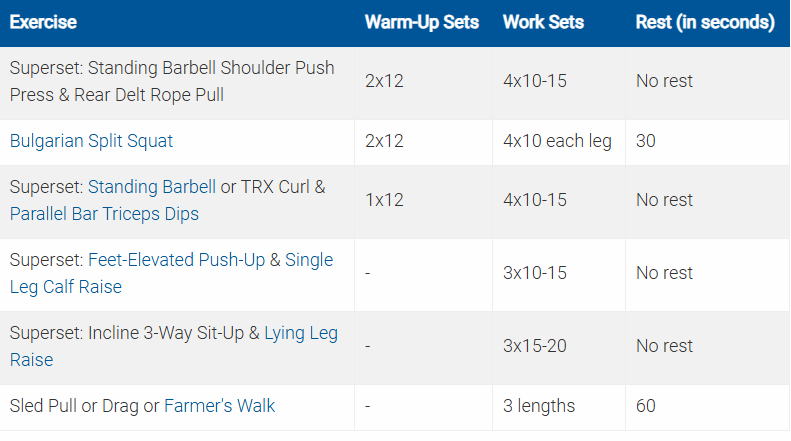The width and height of the screenshot is (791, 441).
Task: Open the Lying Leg Raise link
Action: [x=300, y=333]
